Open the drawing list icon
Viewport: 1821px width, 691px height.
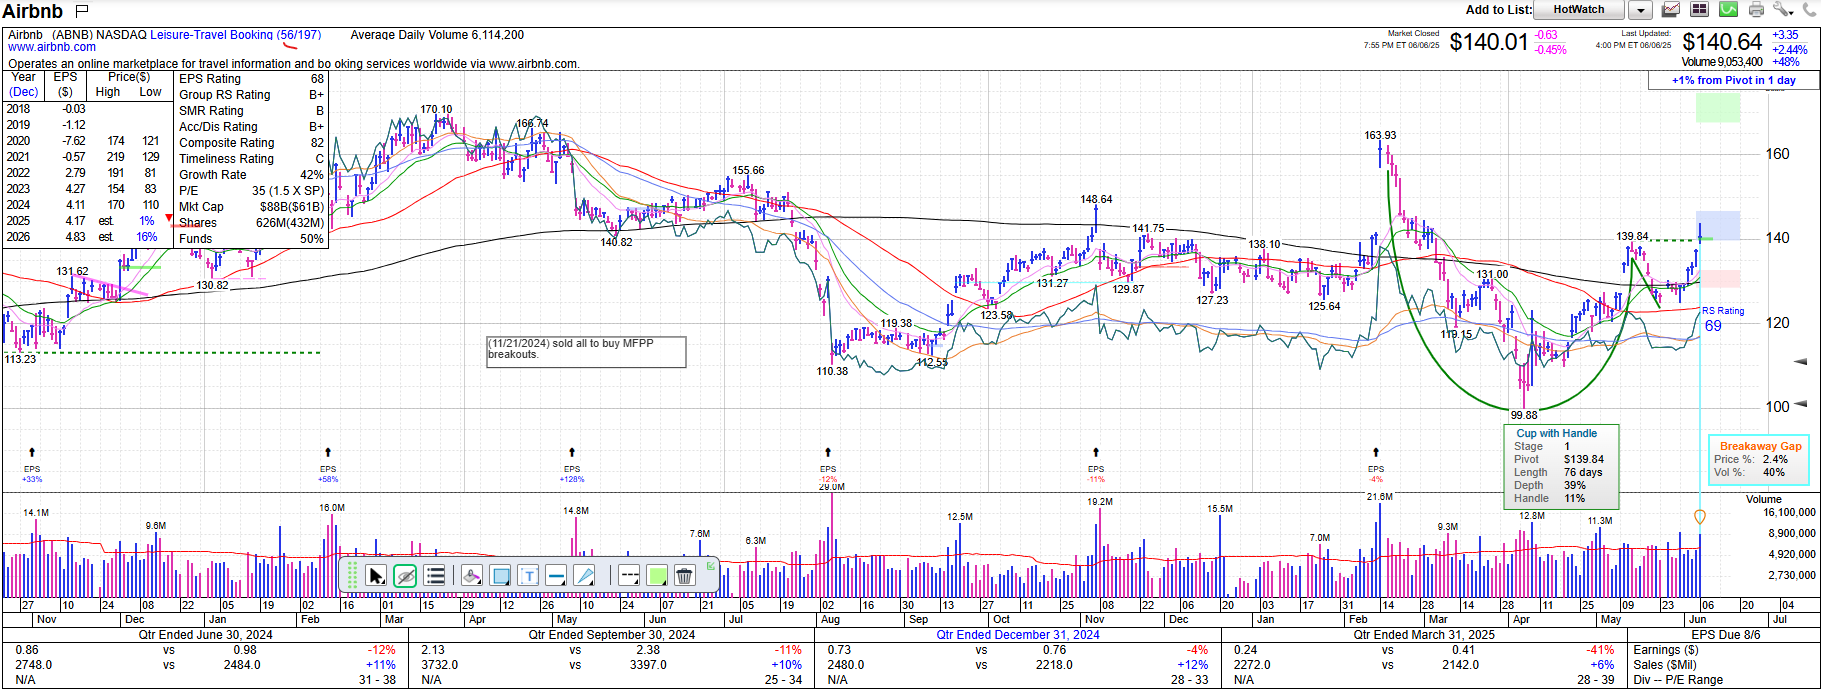tap(435, 575)
